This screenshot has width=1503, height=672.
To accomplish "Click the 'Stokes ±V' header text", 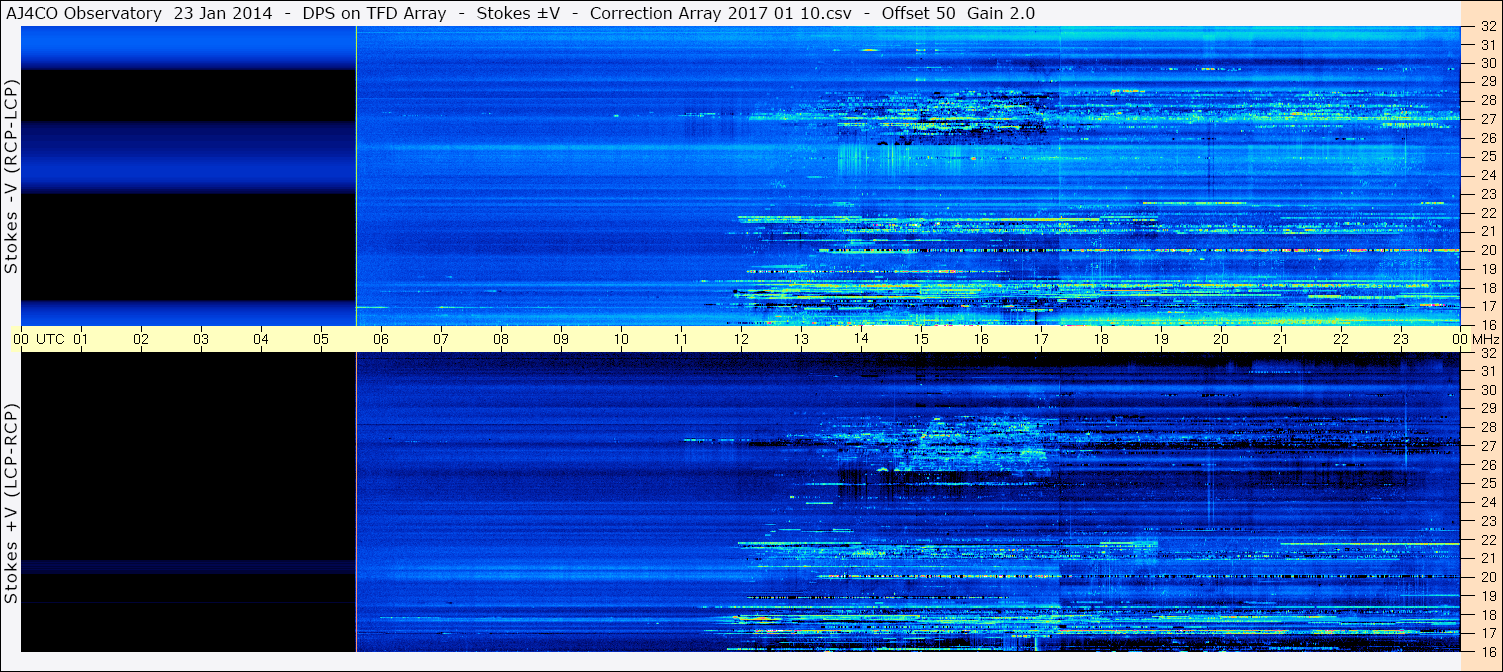I will (518, 13).
